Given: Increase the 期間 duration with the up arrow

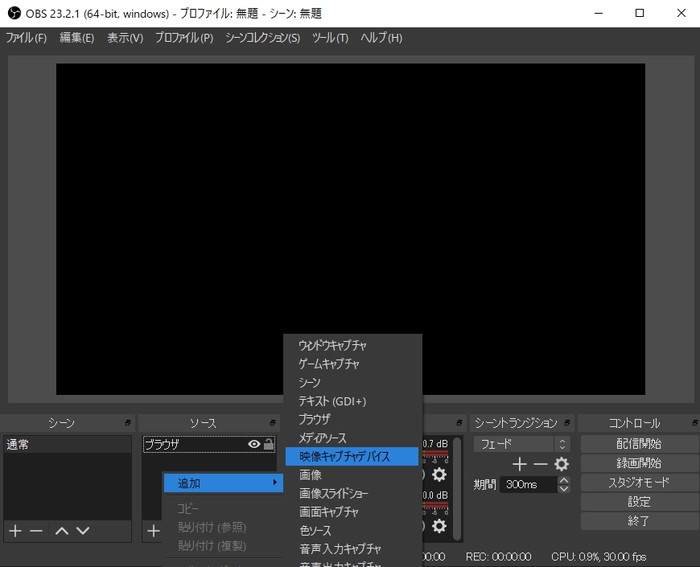Looking at the screenshot, I should pos(564,480).
